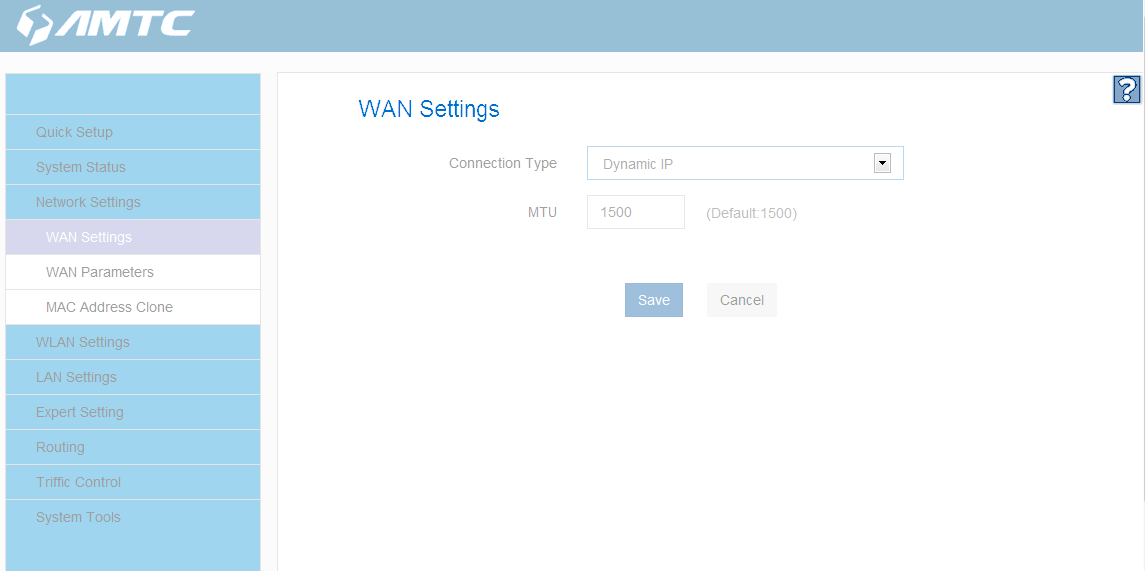Screen dimensions: 1145x571
Task: Open the WAN Parameters submenu item
Action: pyautogui.click(x=133, y=272)
